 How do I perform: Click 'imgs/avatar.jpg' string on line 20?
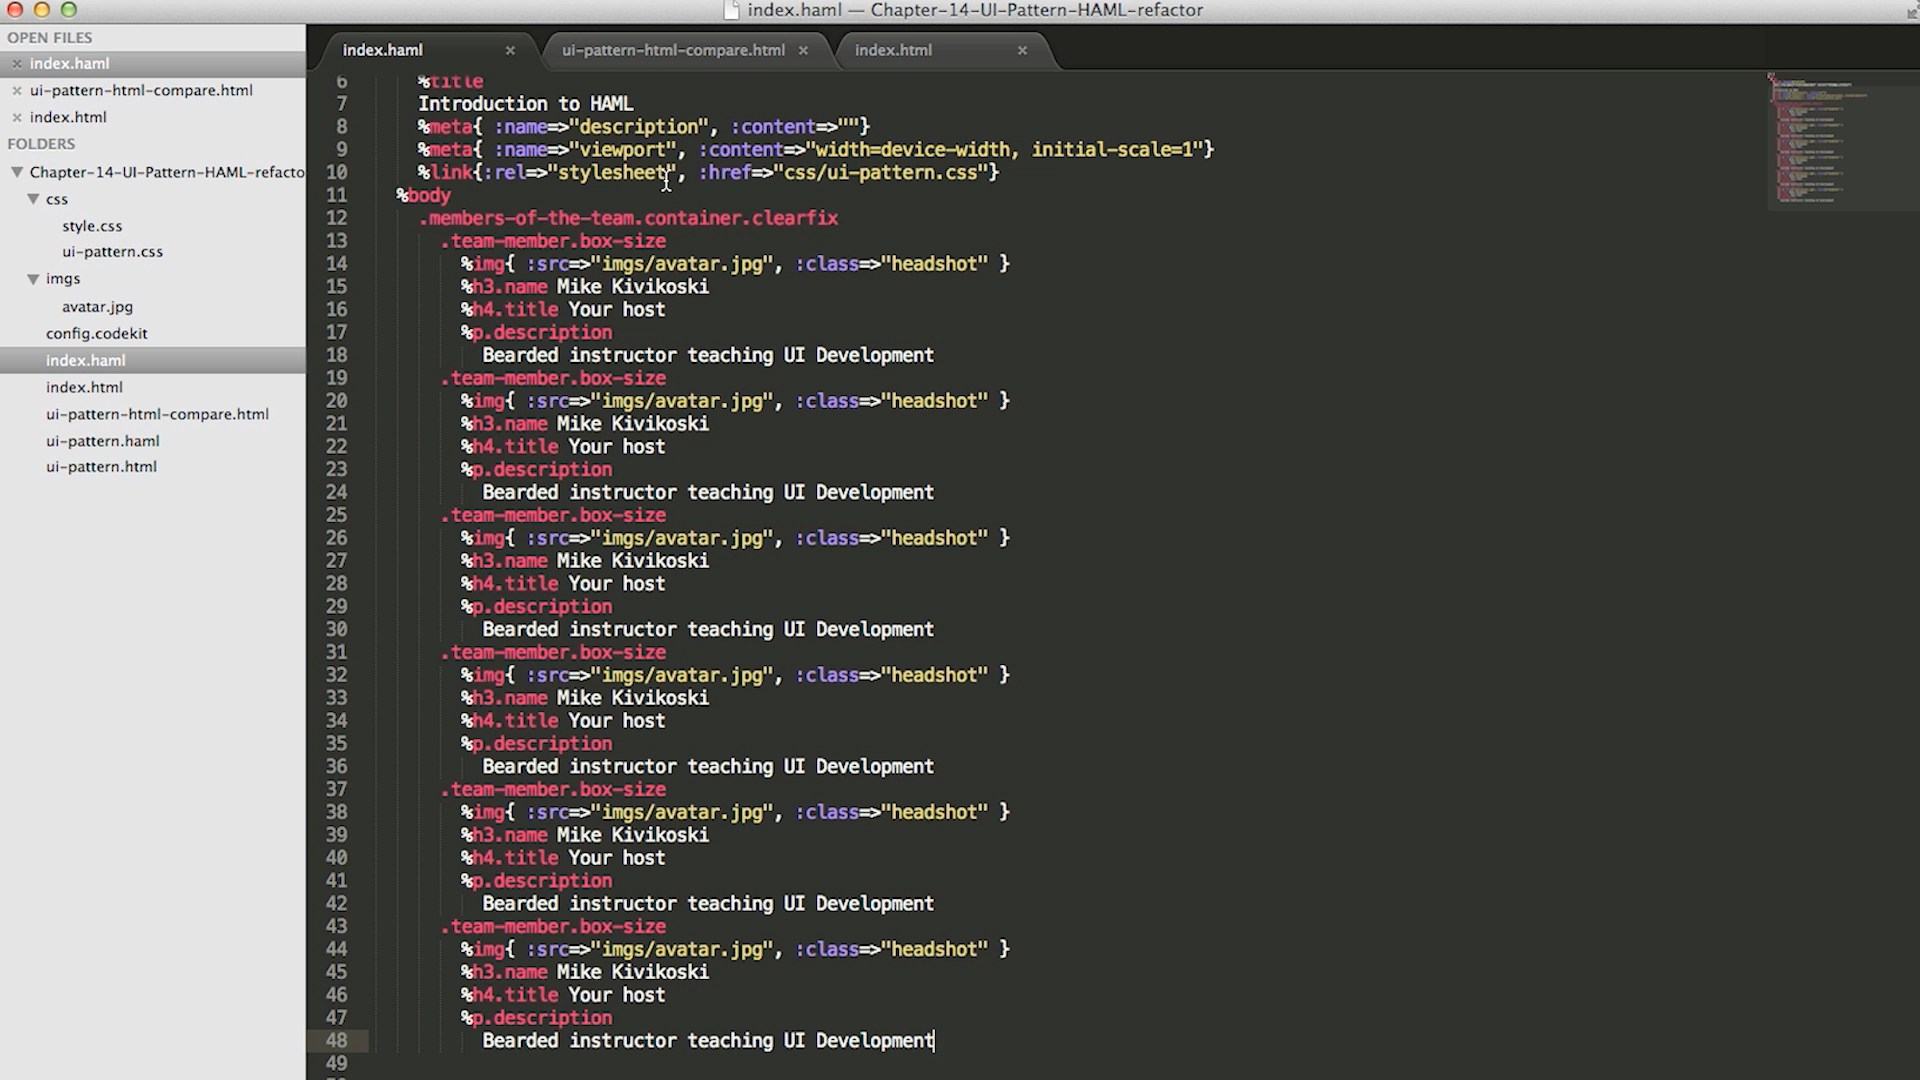point(682,401)
